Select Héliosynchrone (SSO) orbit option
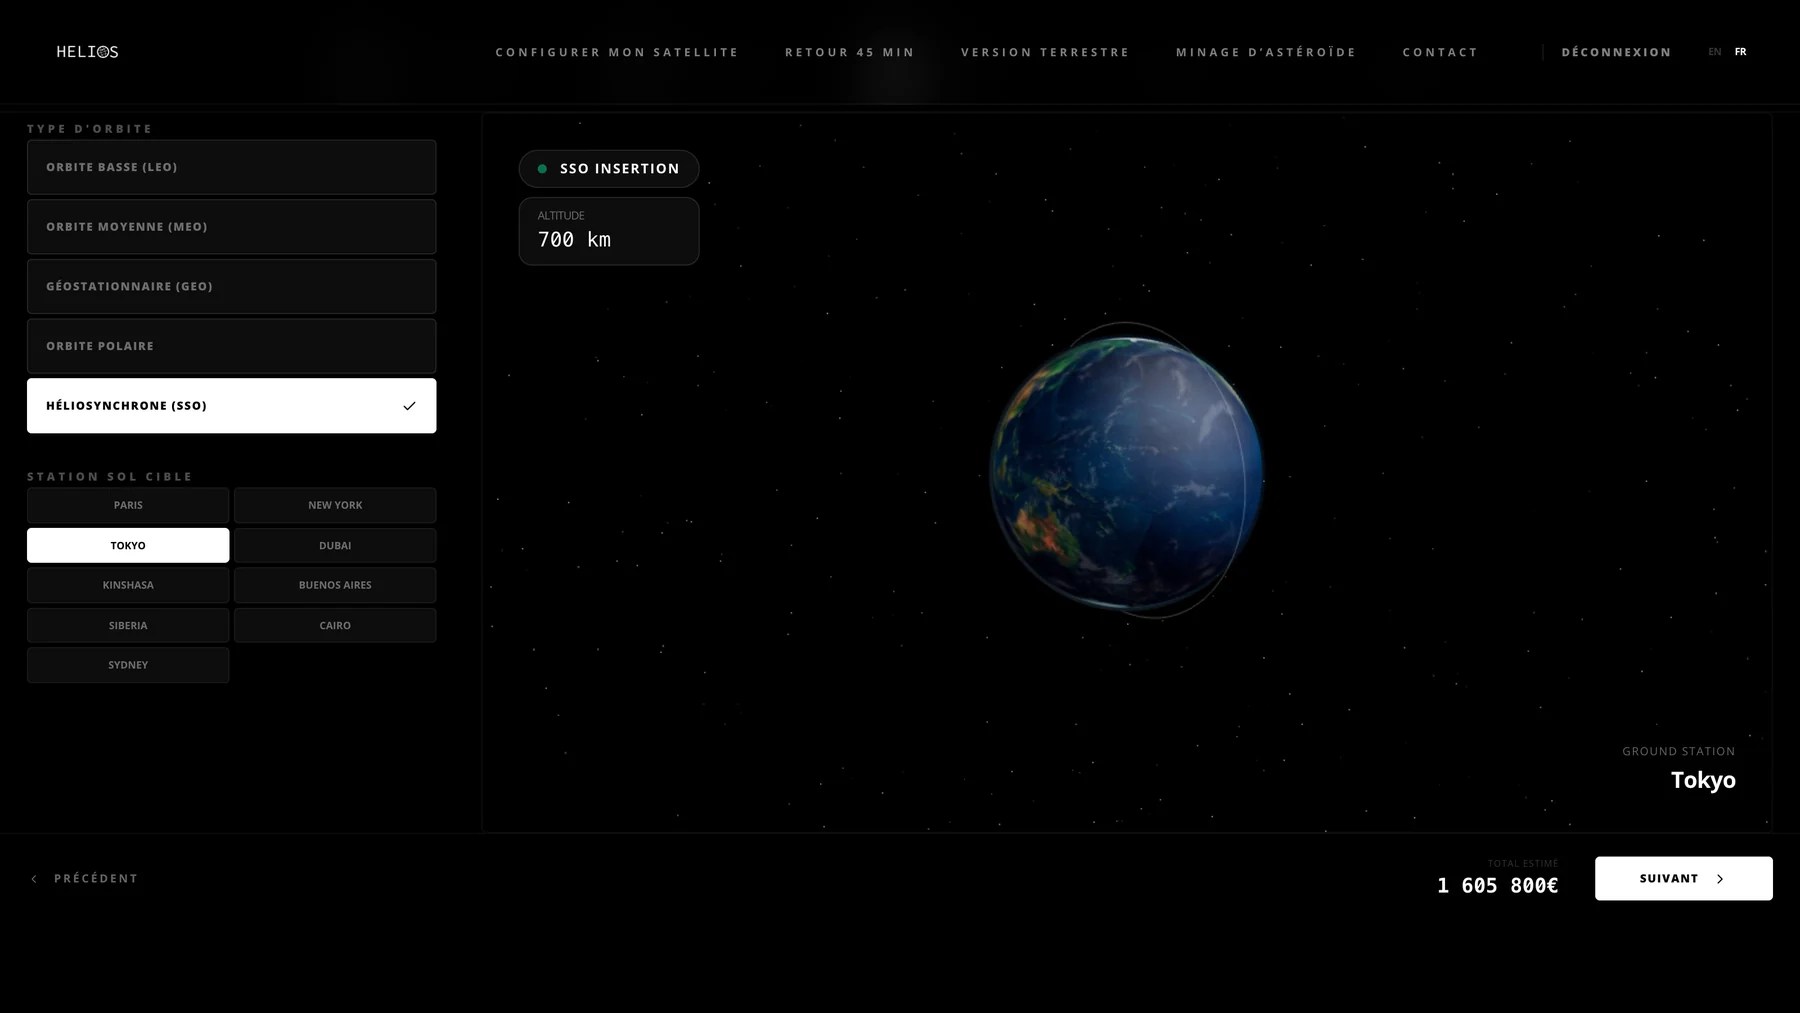This screenshot has height=1013, width=1800. click(232, 406)
